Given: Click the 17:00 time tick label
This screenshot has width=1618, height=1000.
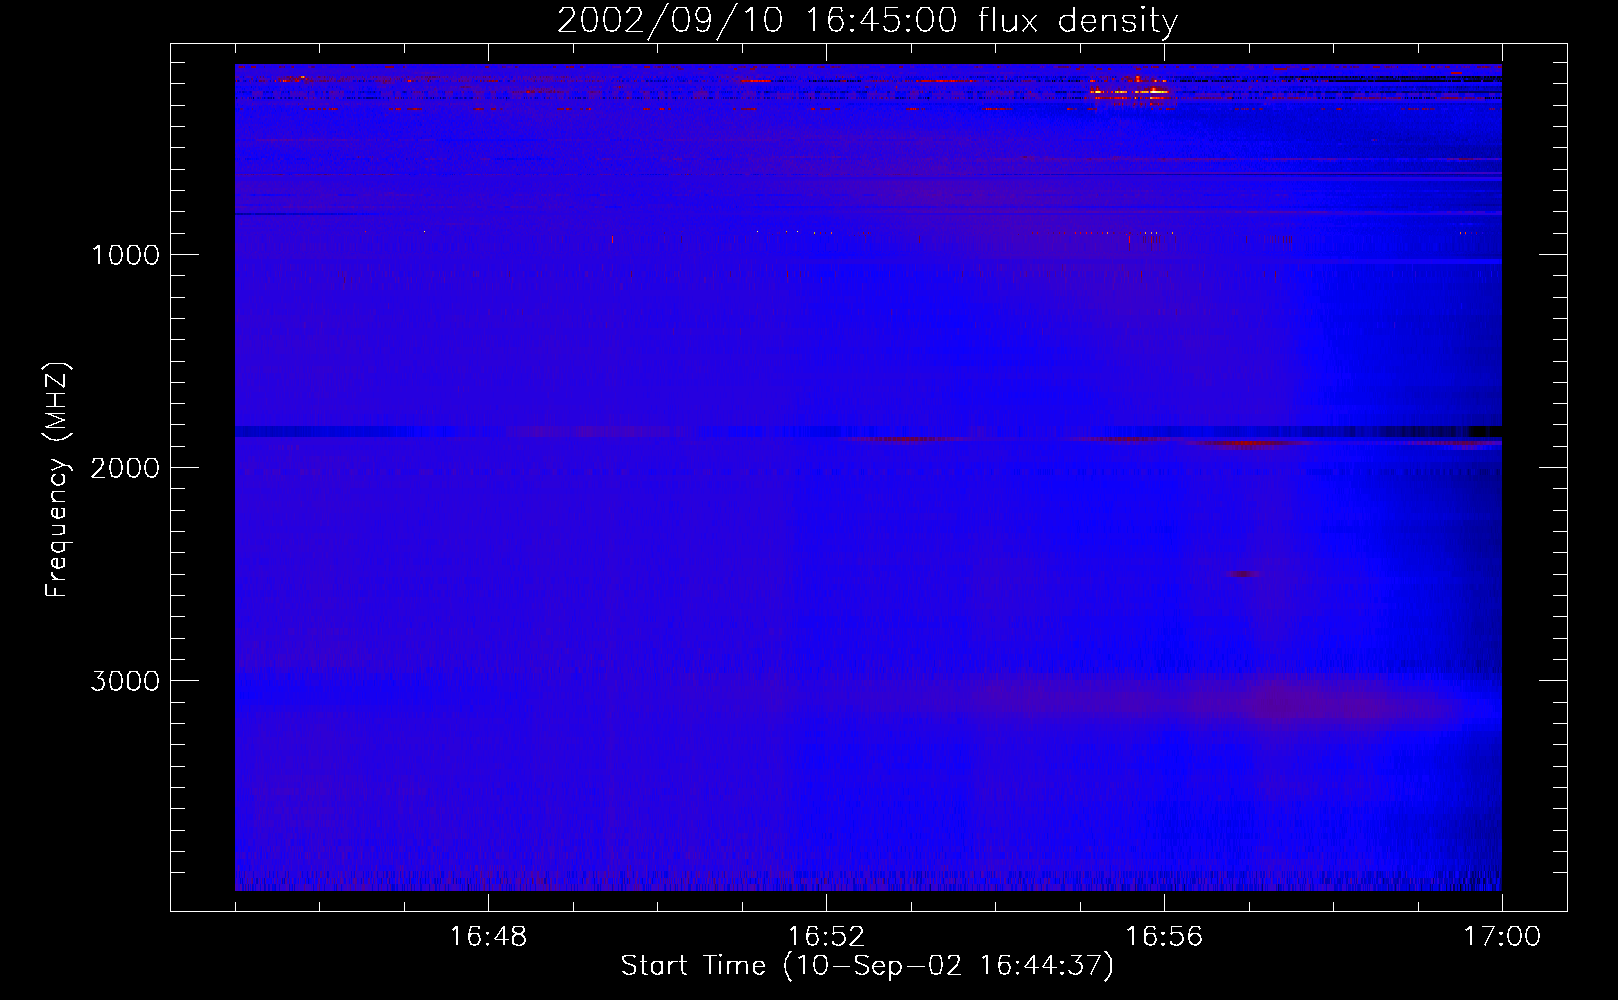Looking at the screenshot, I should point(1502,937).
